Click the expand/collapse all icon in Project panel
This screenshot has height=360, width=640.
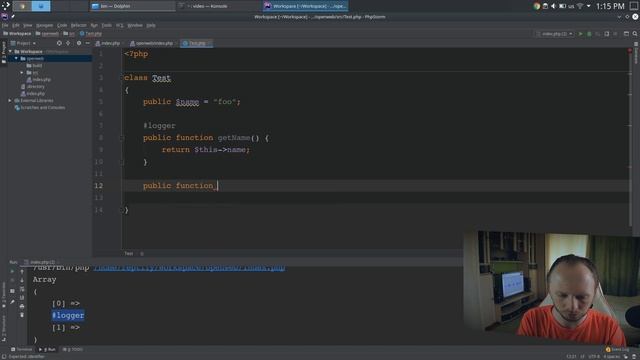coord(68,43)
